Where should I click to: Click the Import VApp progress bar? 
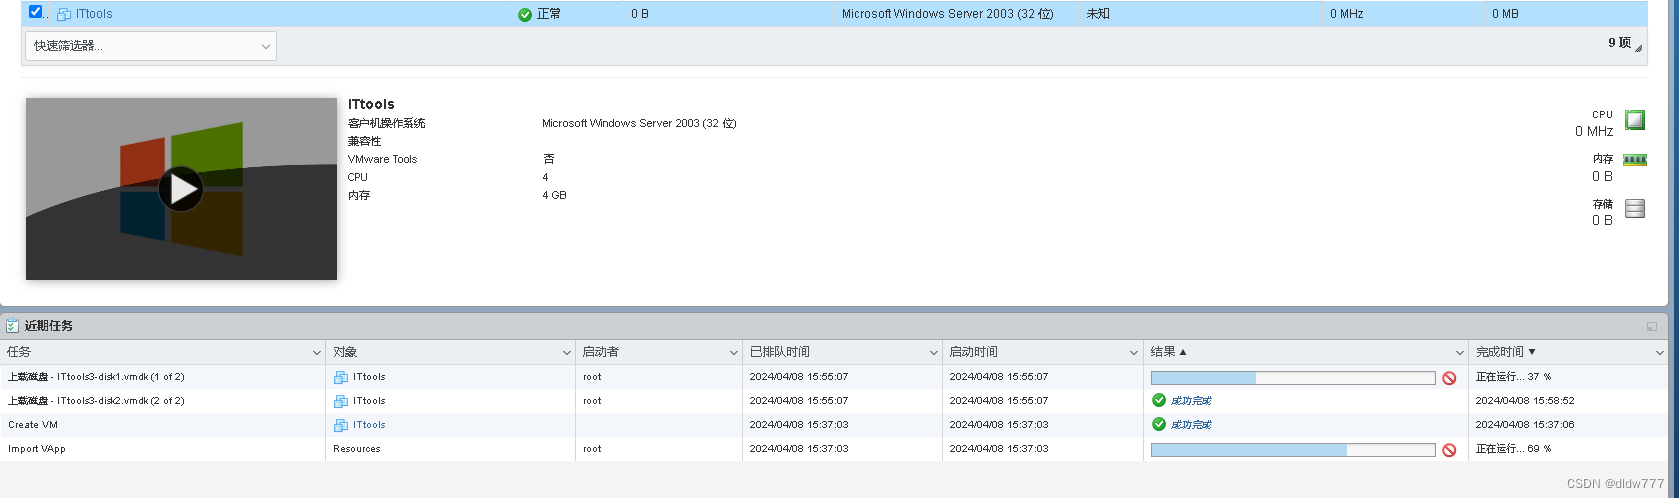tap(1293, 450)
